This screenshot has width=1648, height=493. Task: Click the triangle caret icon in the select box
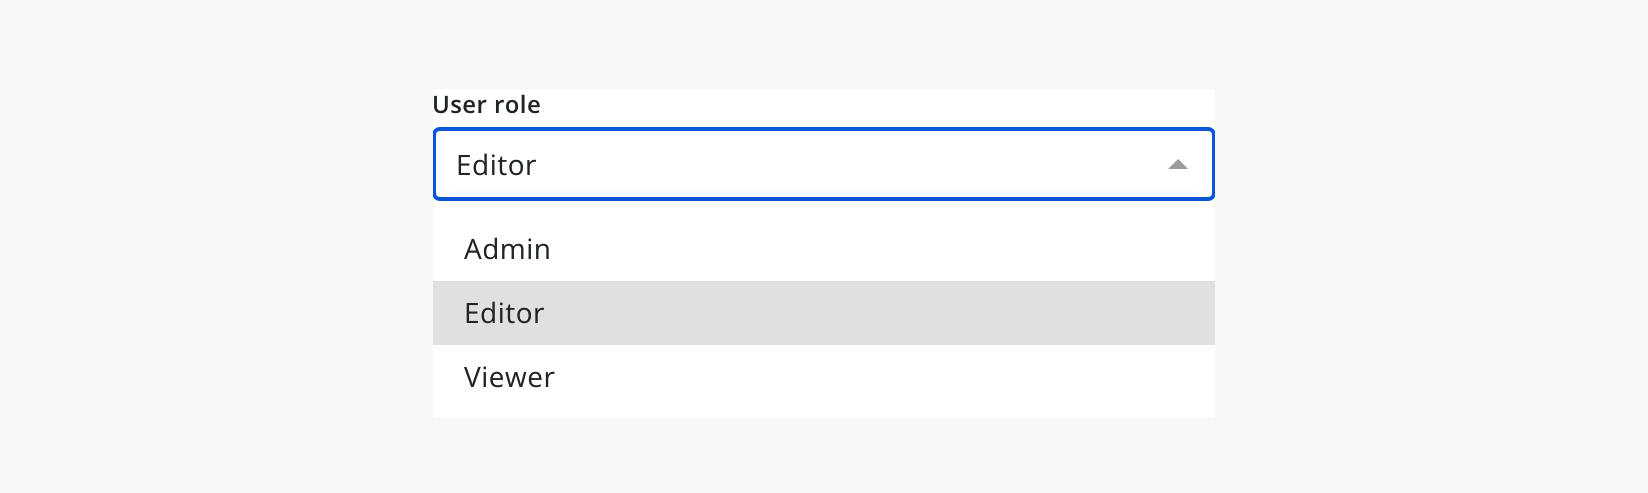pyautogui.click(x=1178, y=164)
